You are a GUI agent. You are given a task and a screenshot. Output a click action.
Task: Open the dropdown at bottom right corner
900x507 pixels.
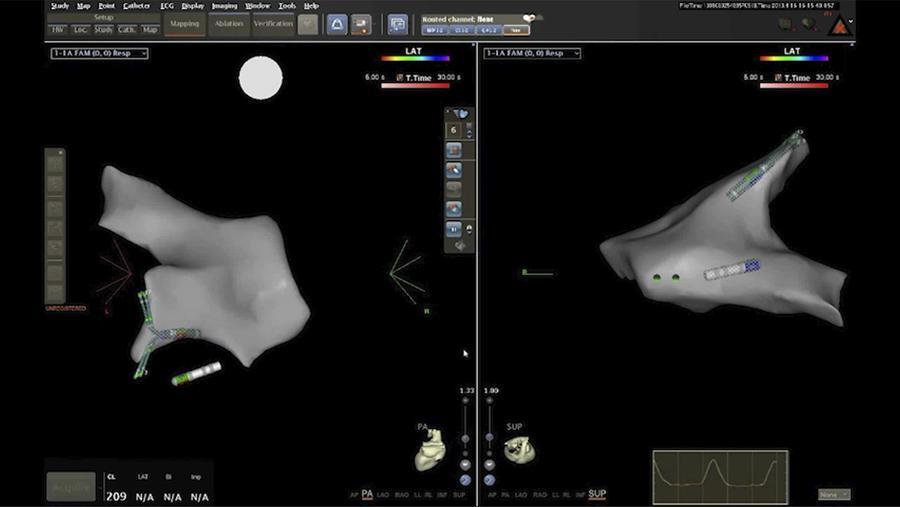tap(834, 494)
